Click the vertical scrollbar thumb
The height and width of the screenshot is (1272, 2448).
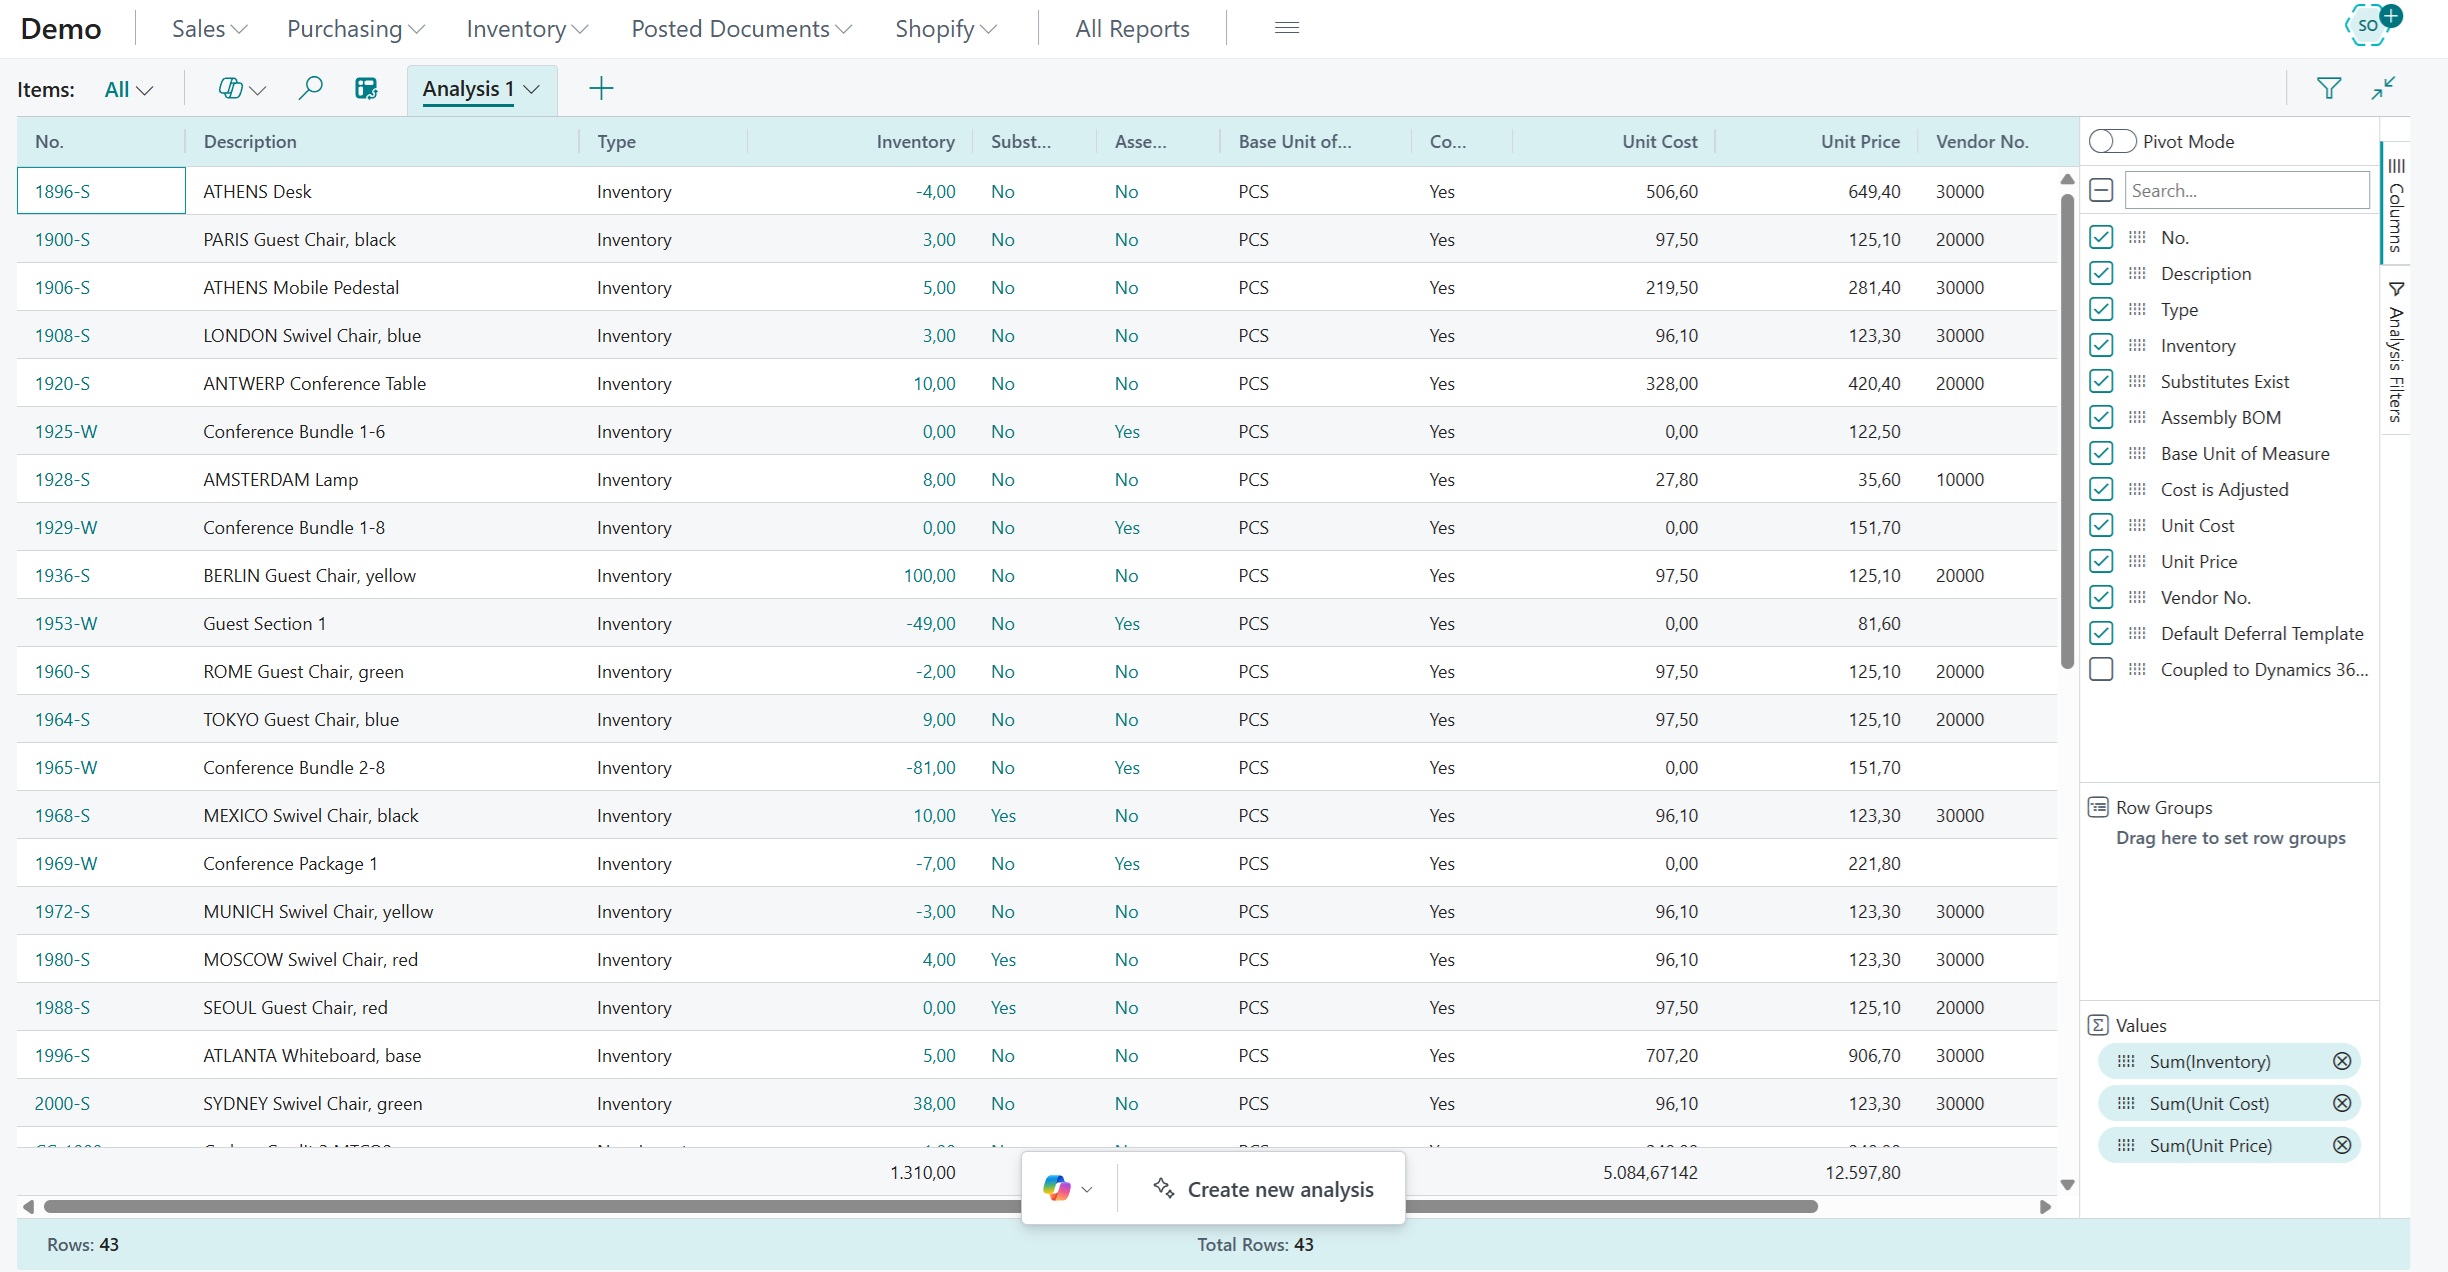(2067, 430)
